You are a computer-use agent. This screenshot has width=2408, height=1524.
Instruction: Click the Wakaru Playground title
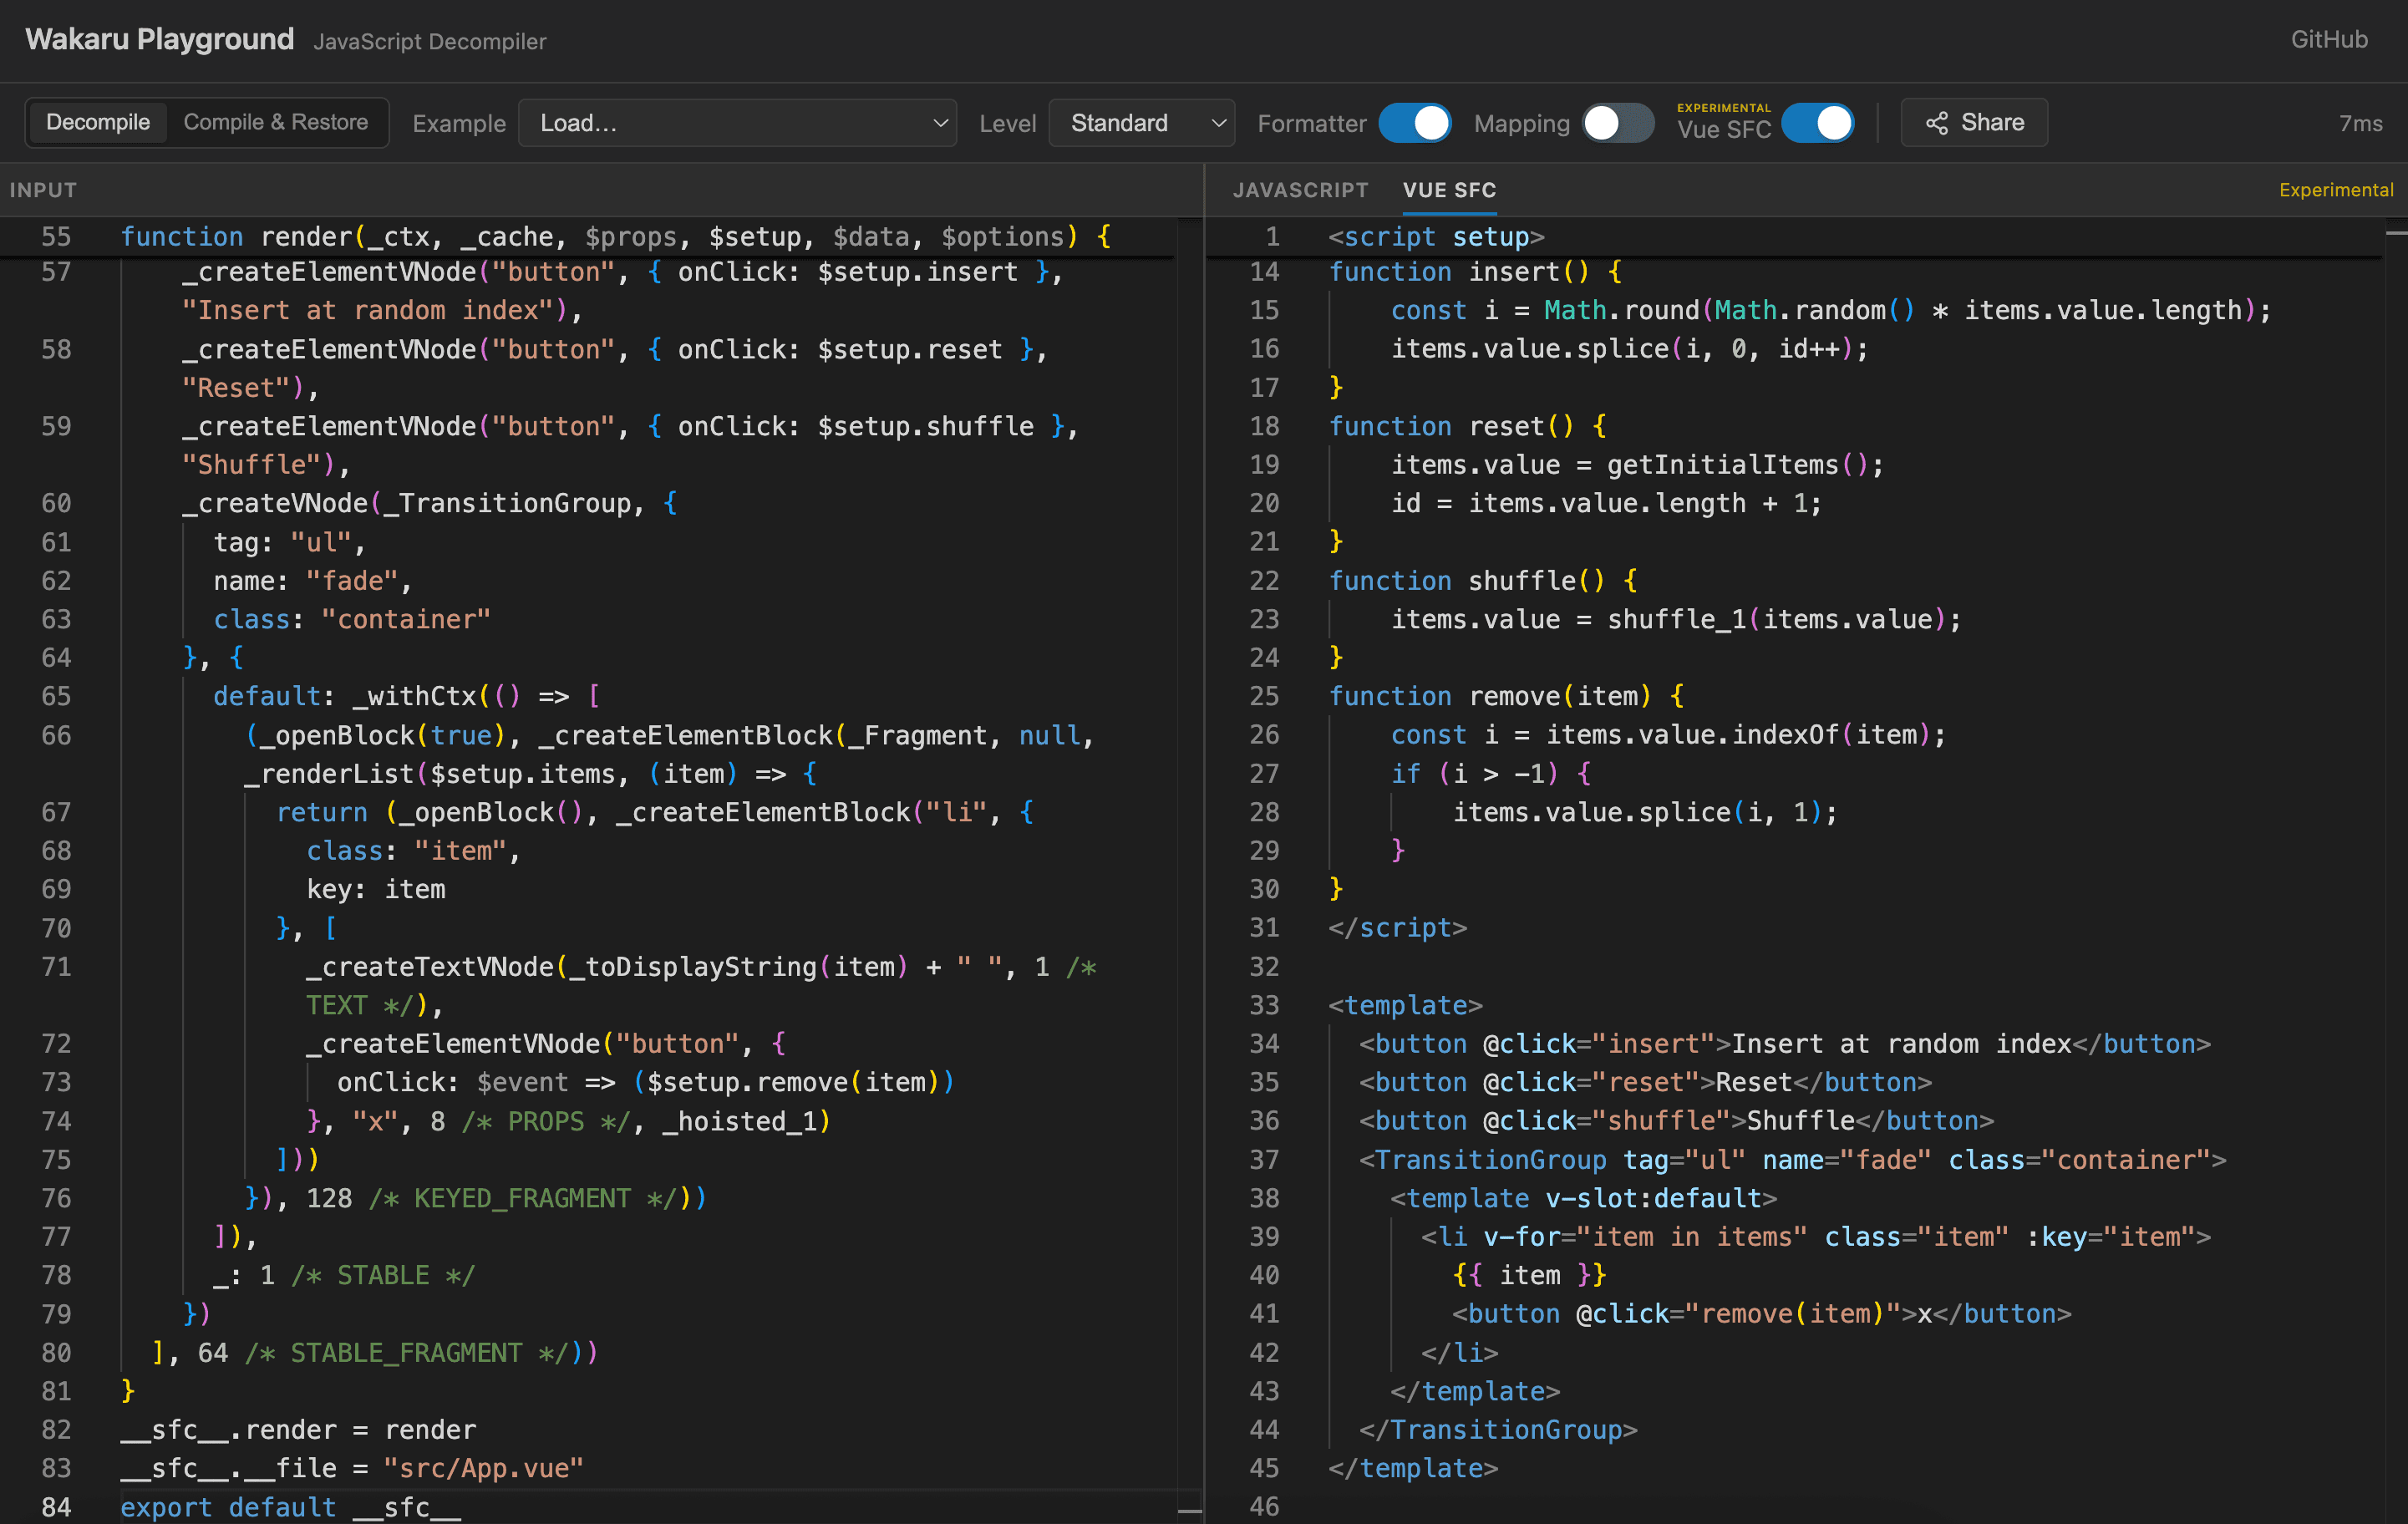pyautogui.click(x=159, y=39)
